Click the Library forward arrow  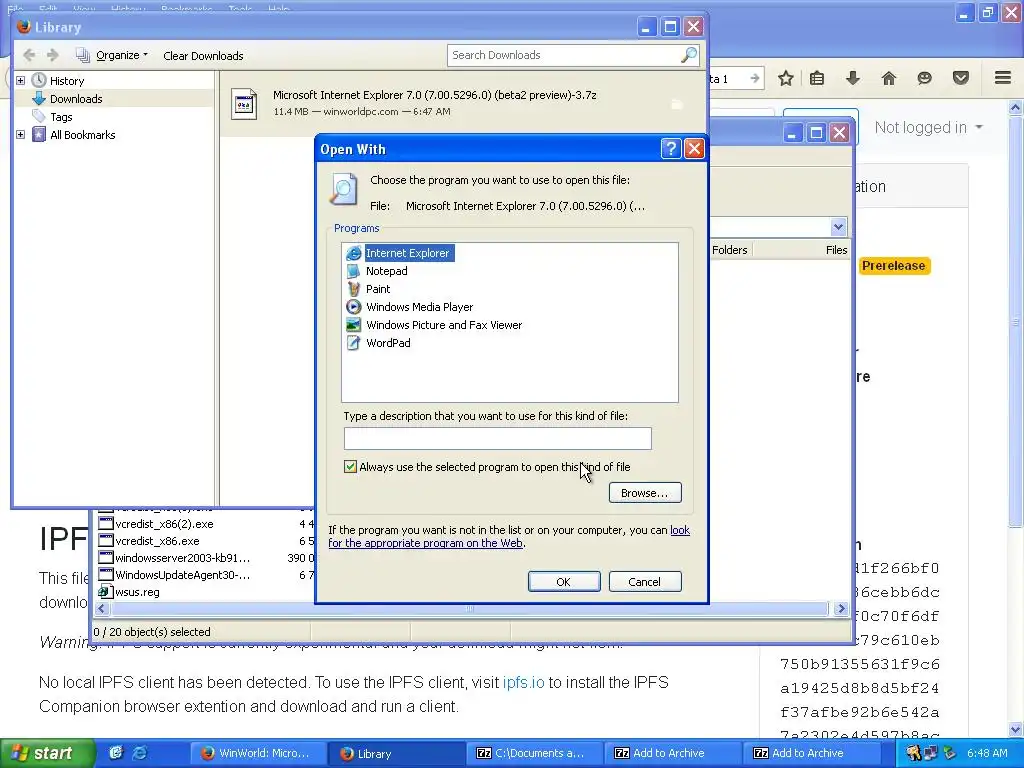click(53, 56)
